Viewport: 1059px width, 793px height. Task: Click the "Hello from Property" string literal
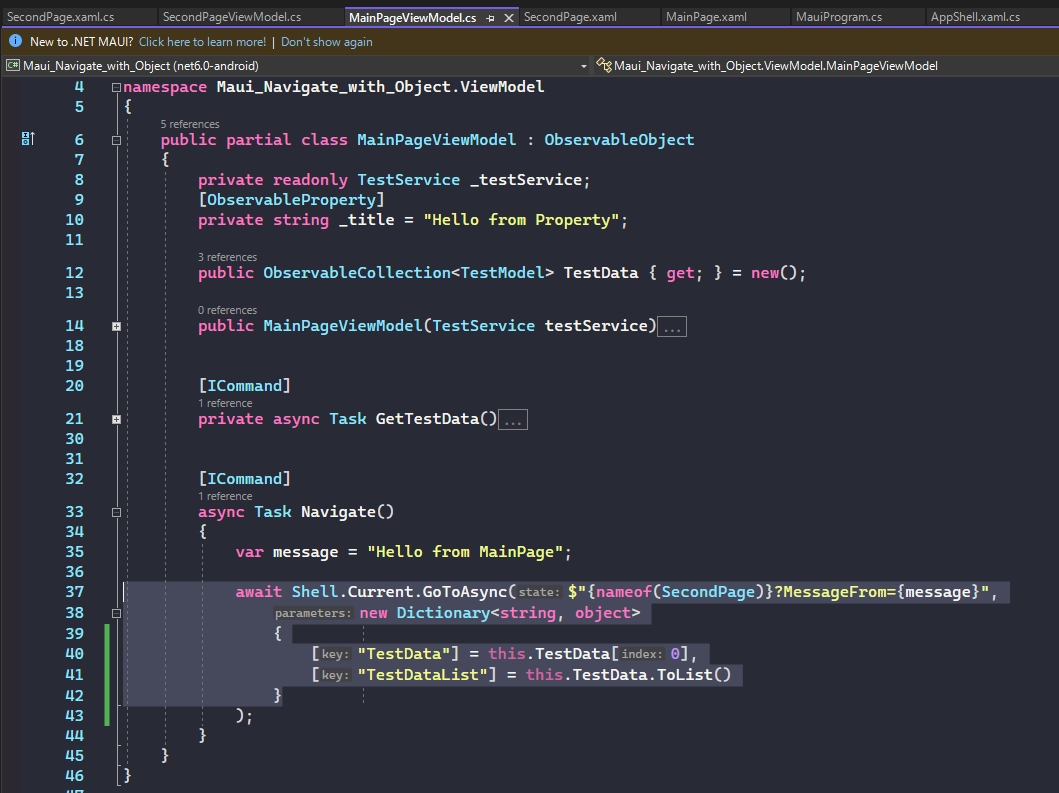[521, 220]
